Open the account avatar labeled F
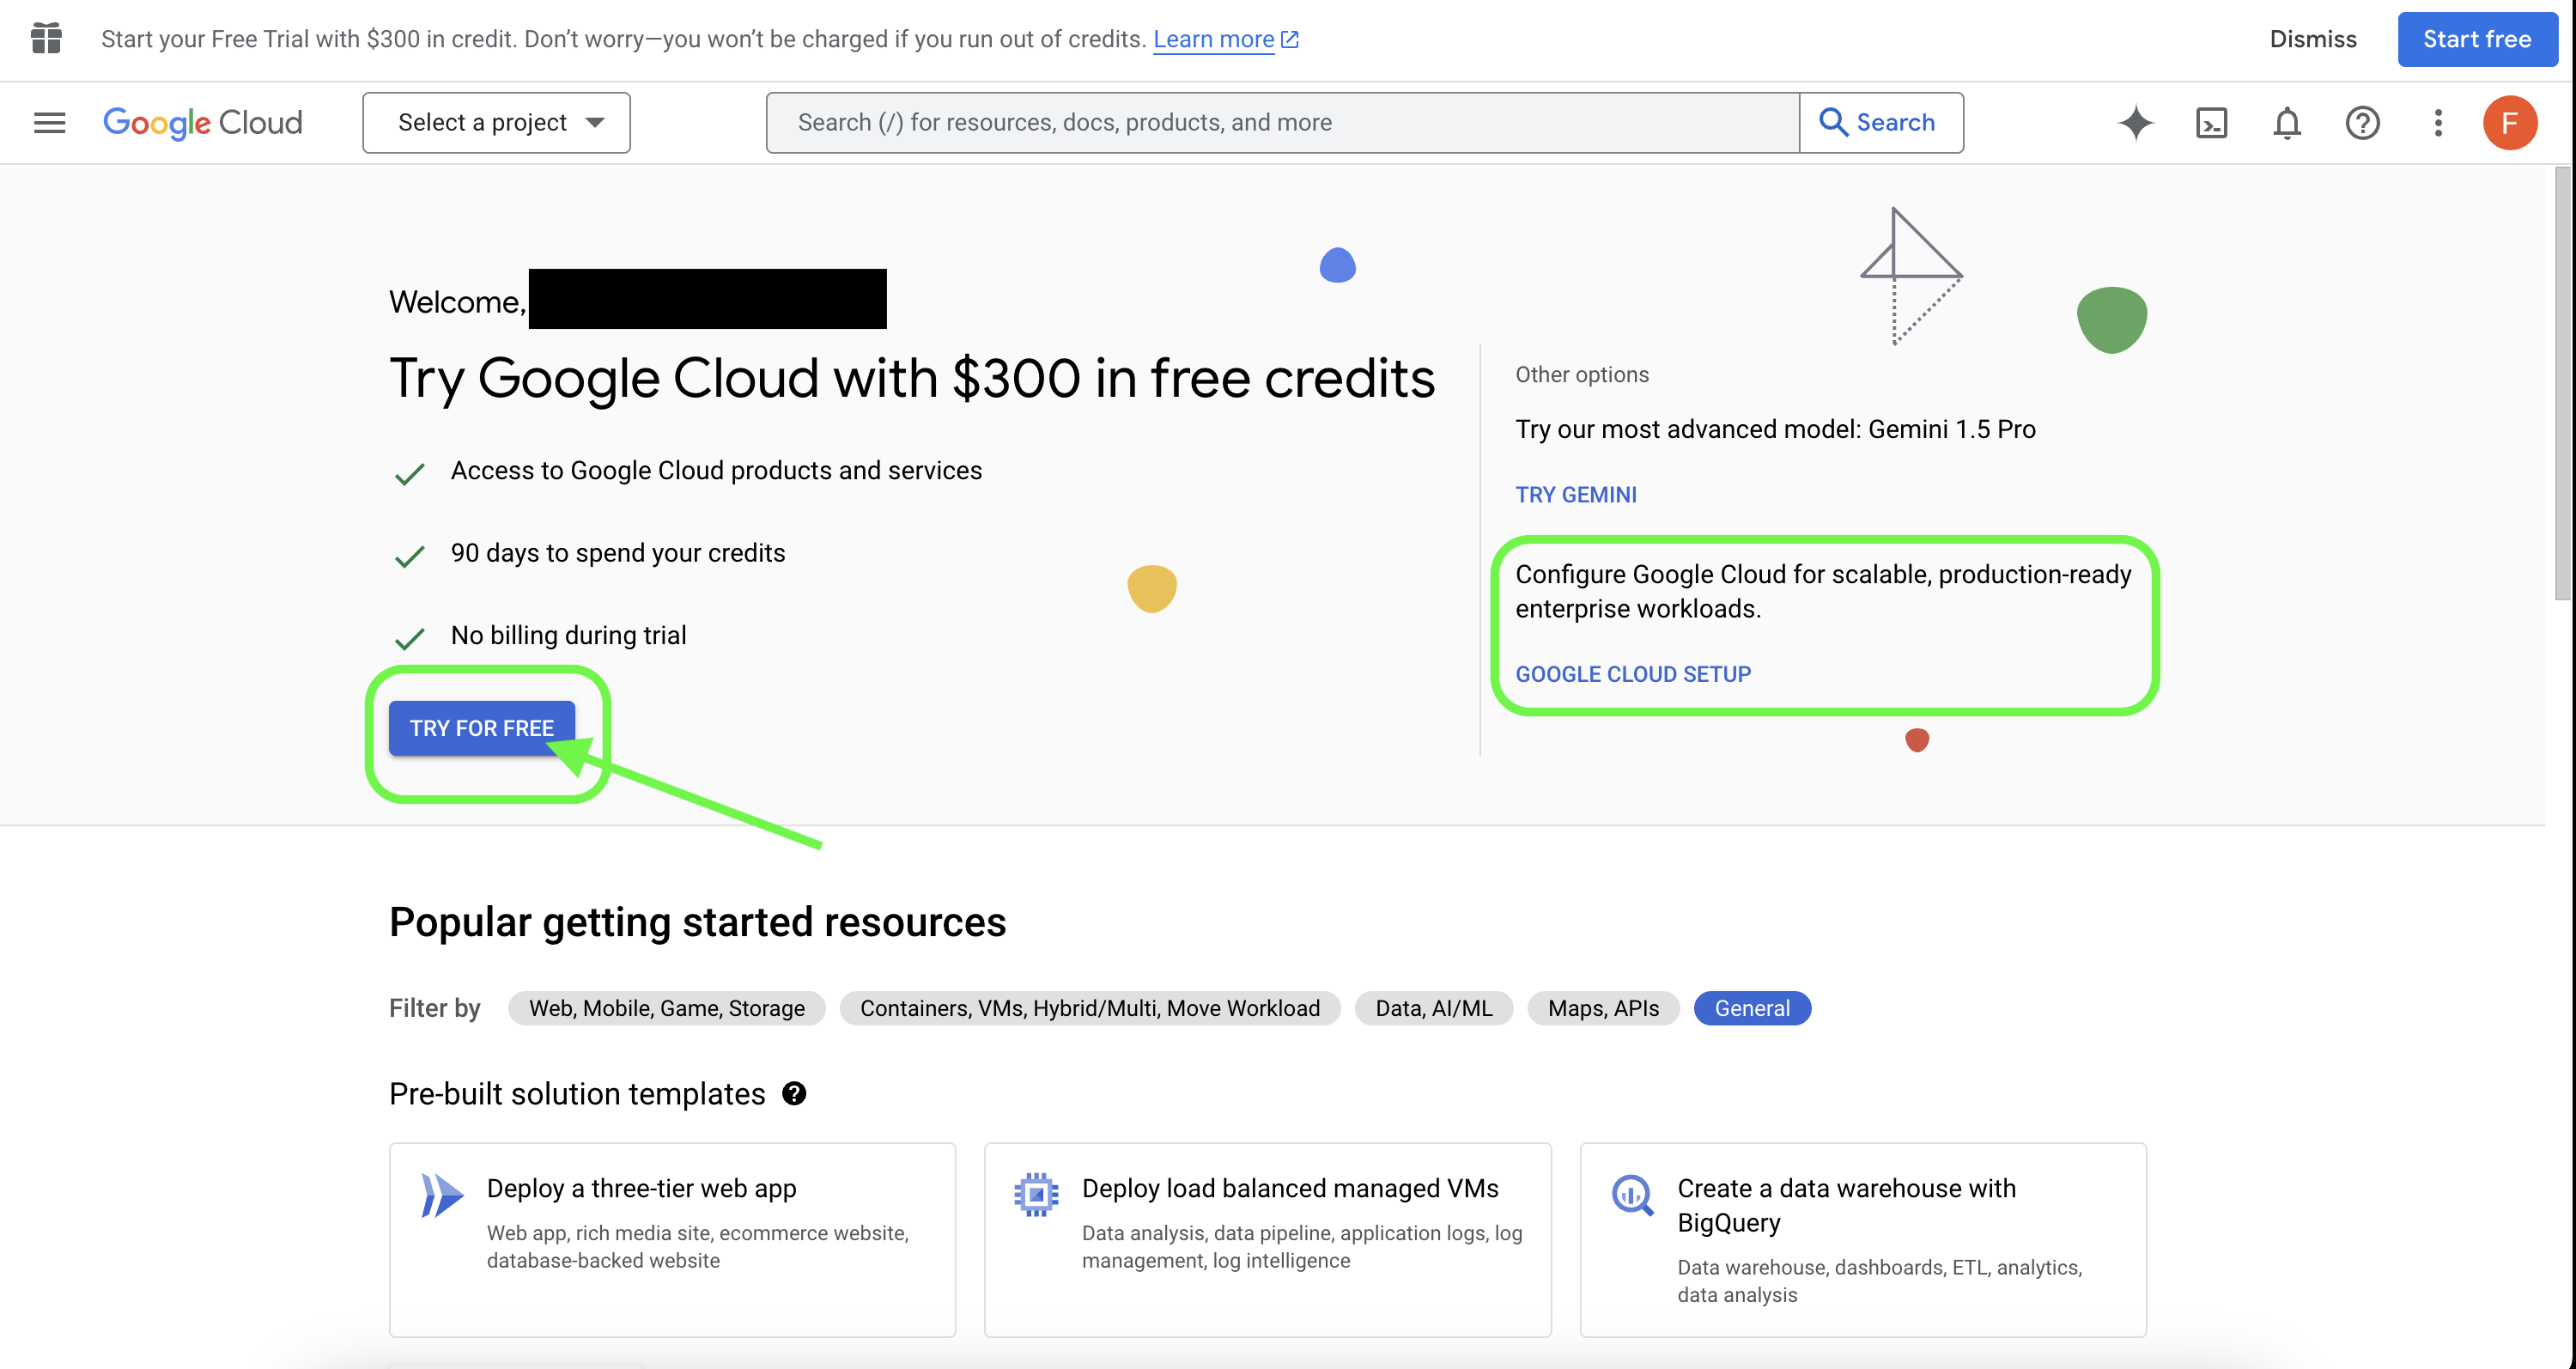Viewport: 2576px width, 1369px height. (x=2510, y=123)
